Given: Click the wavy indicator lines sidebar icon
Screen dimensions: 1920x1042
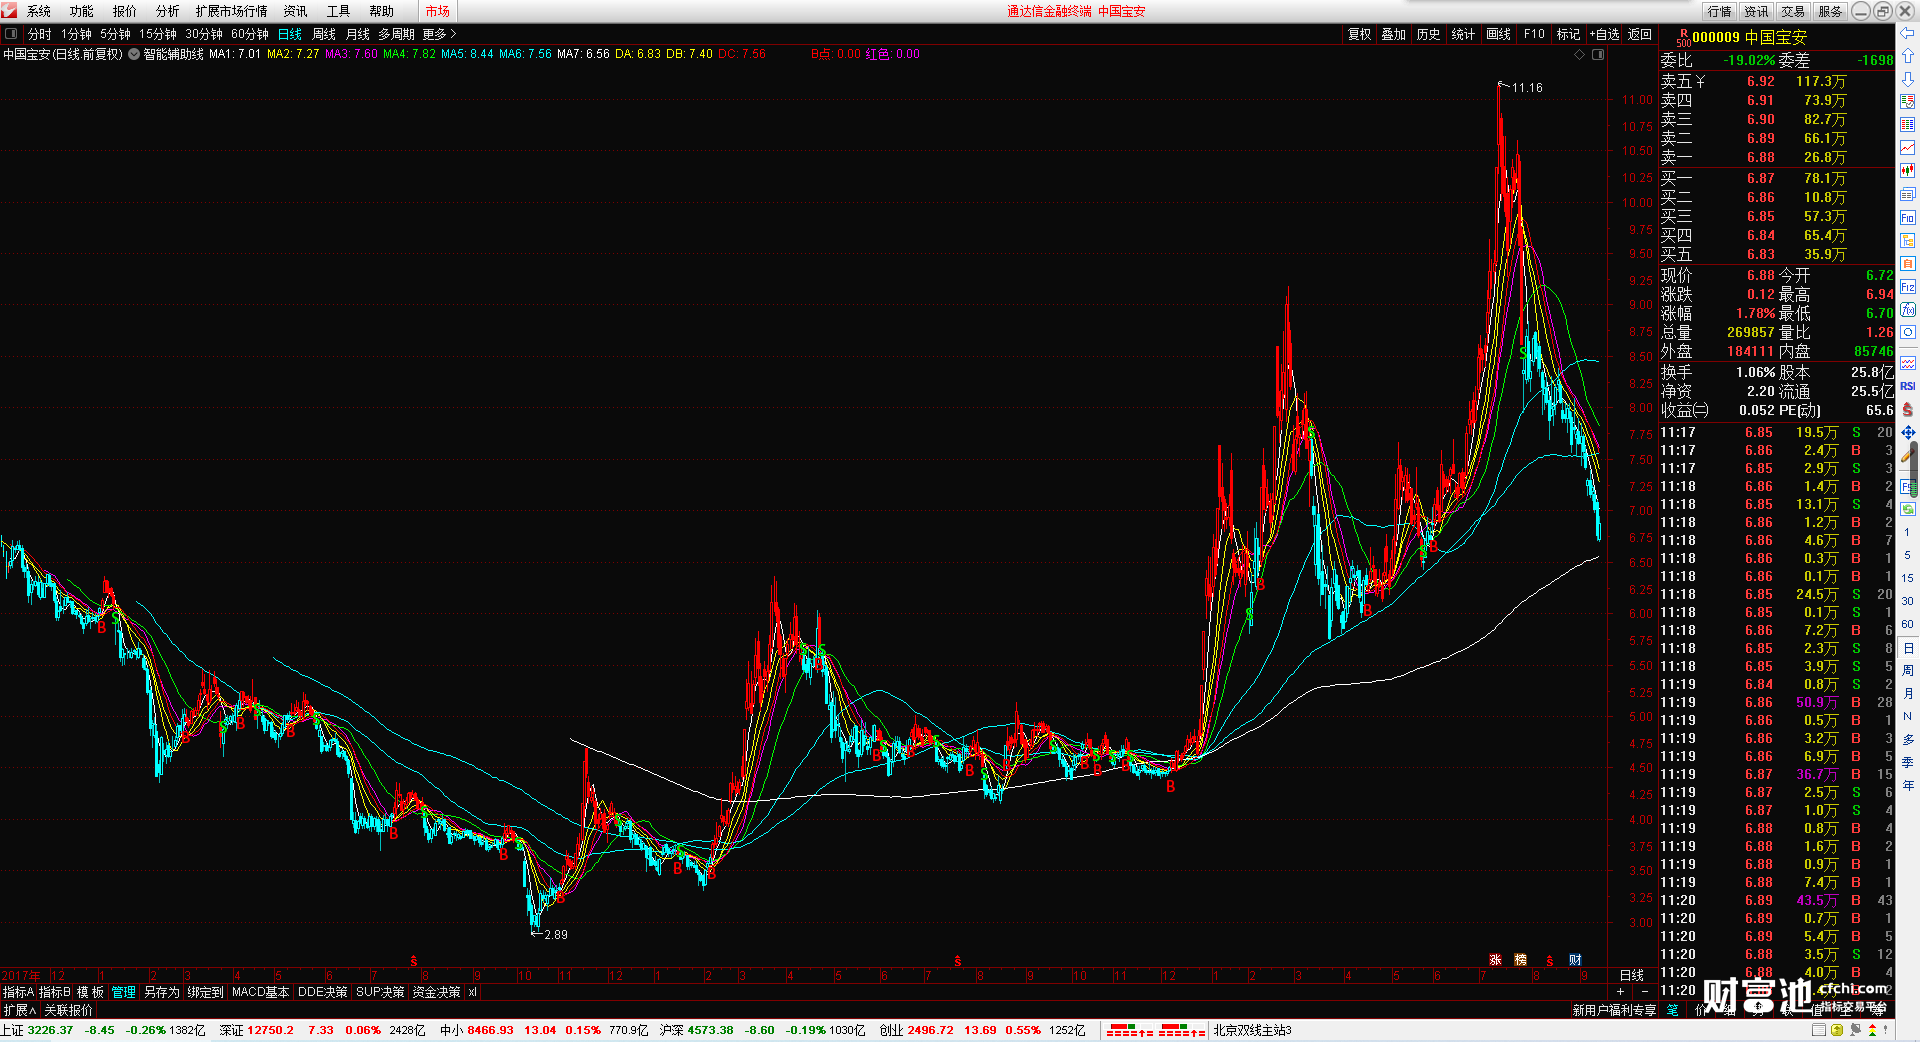Looking at the screenshot, I should tap(1907, 363).
